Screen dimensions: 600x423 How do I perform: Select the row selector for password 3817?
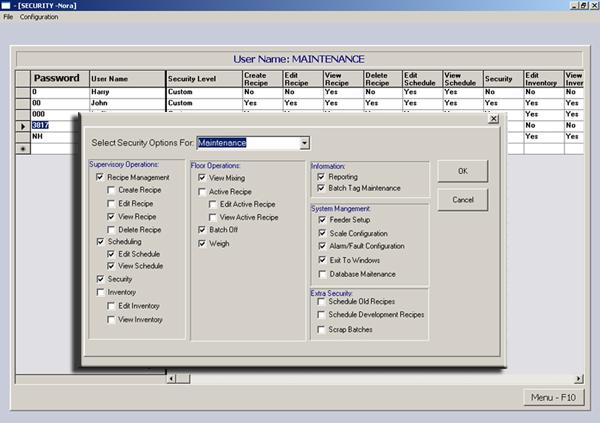(23, 126)
